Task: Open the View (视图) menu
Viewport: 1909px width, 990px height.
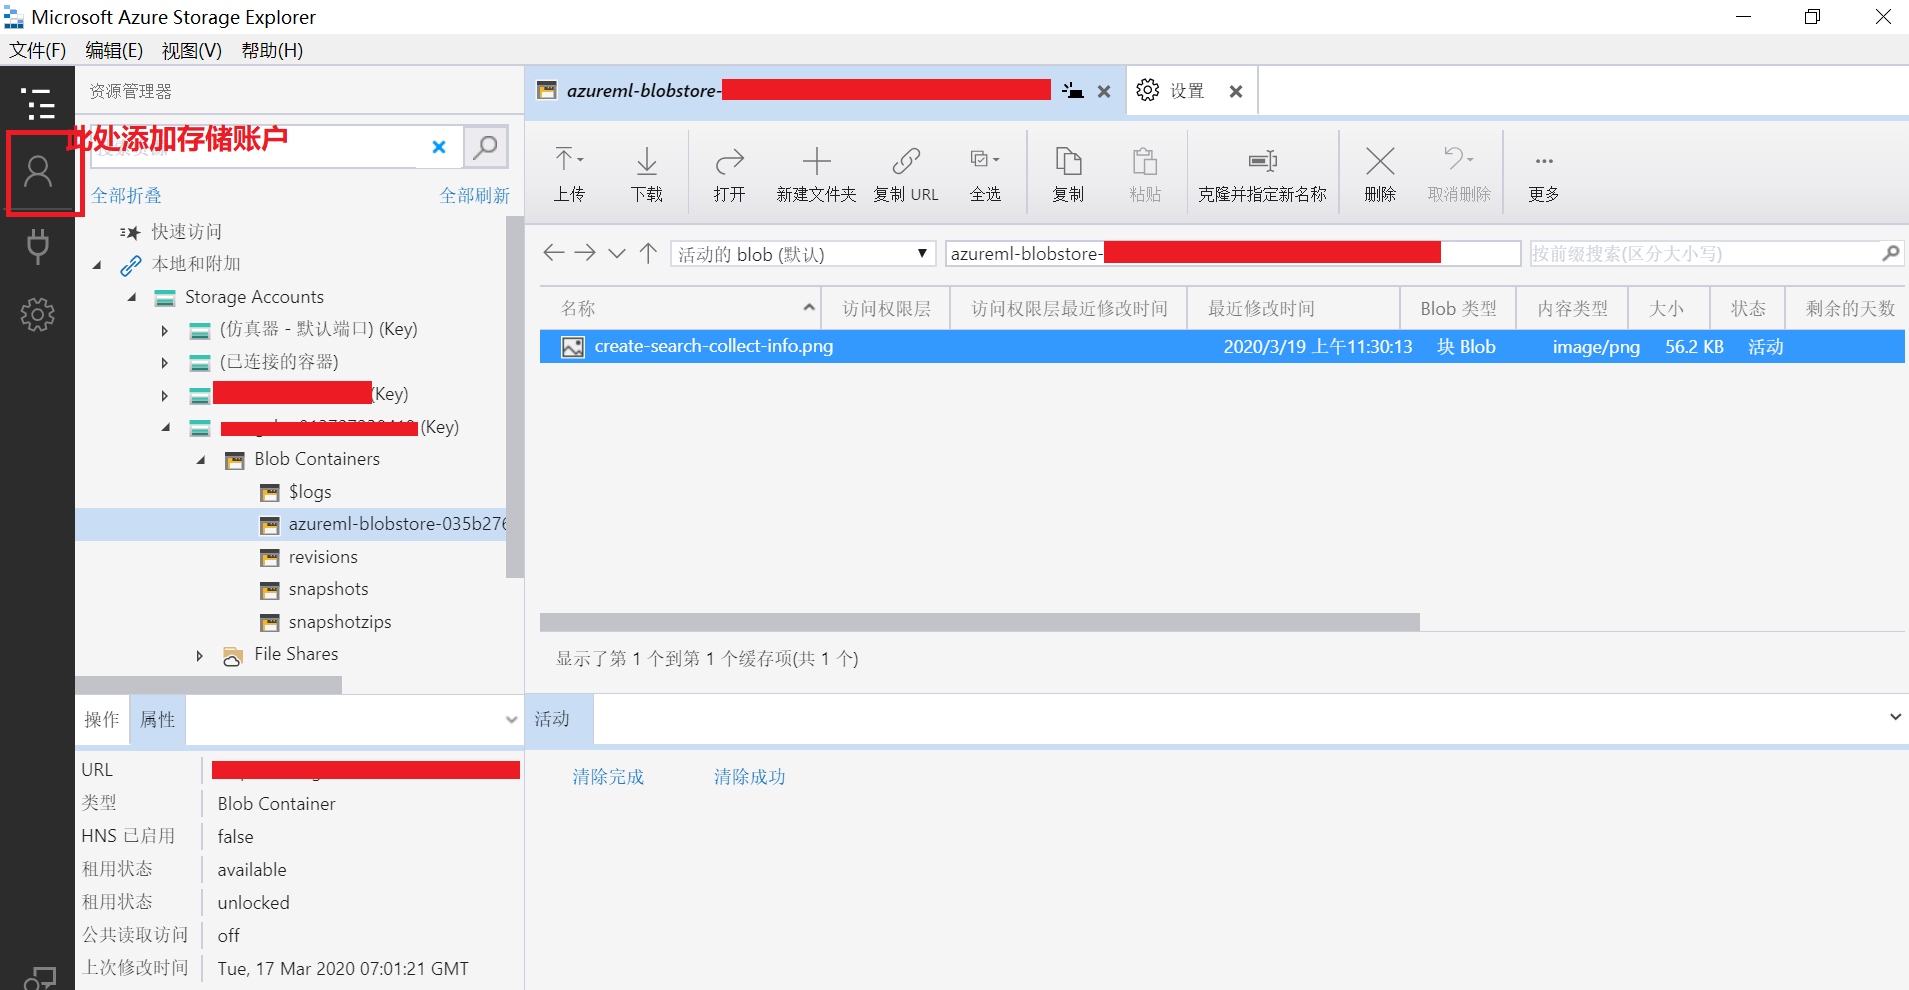Action: 192,50
